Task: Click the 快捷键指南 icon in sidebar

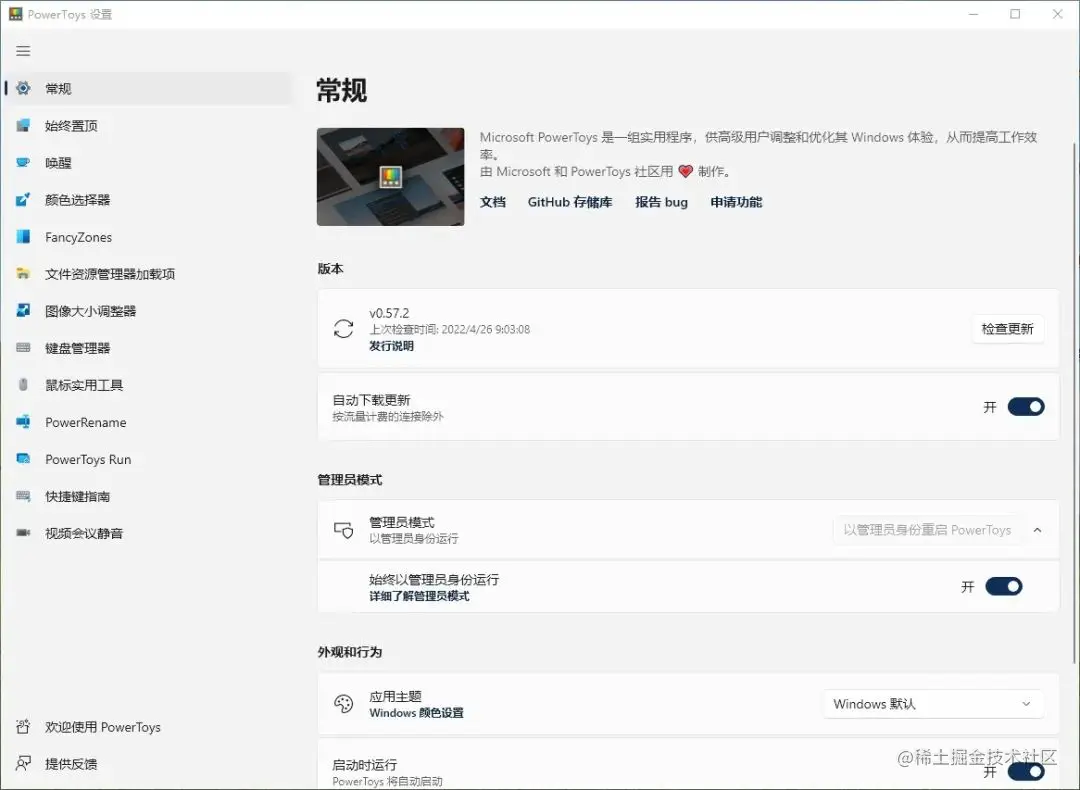Action: click(x=23, y=496)
